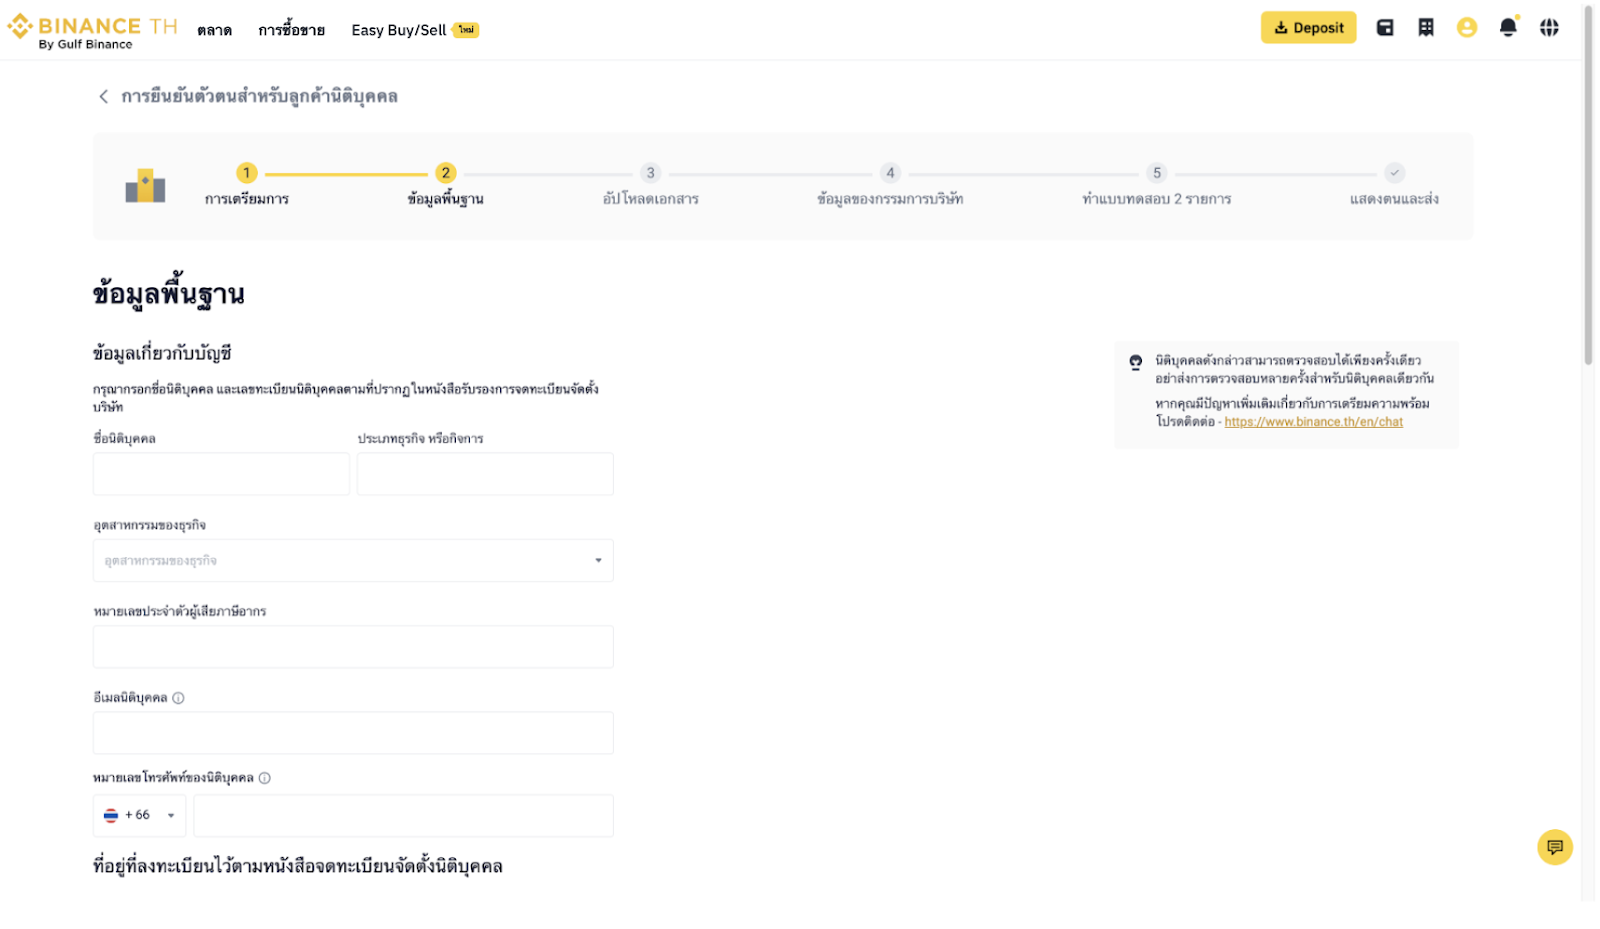The width and height of the screenshot is (1600, 929).
Task: Click the Binance TH logo
Action: click(91, 30)
